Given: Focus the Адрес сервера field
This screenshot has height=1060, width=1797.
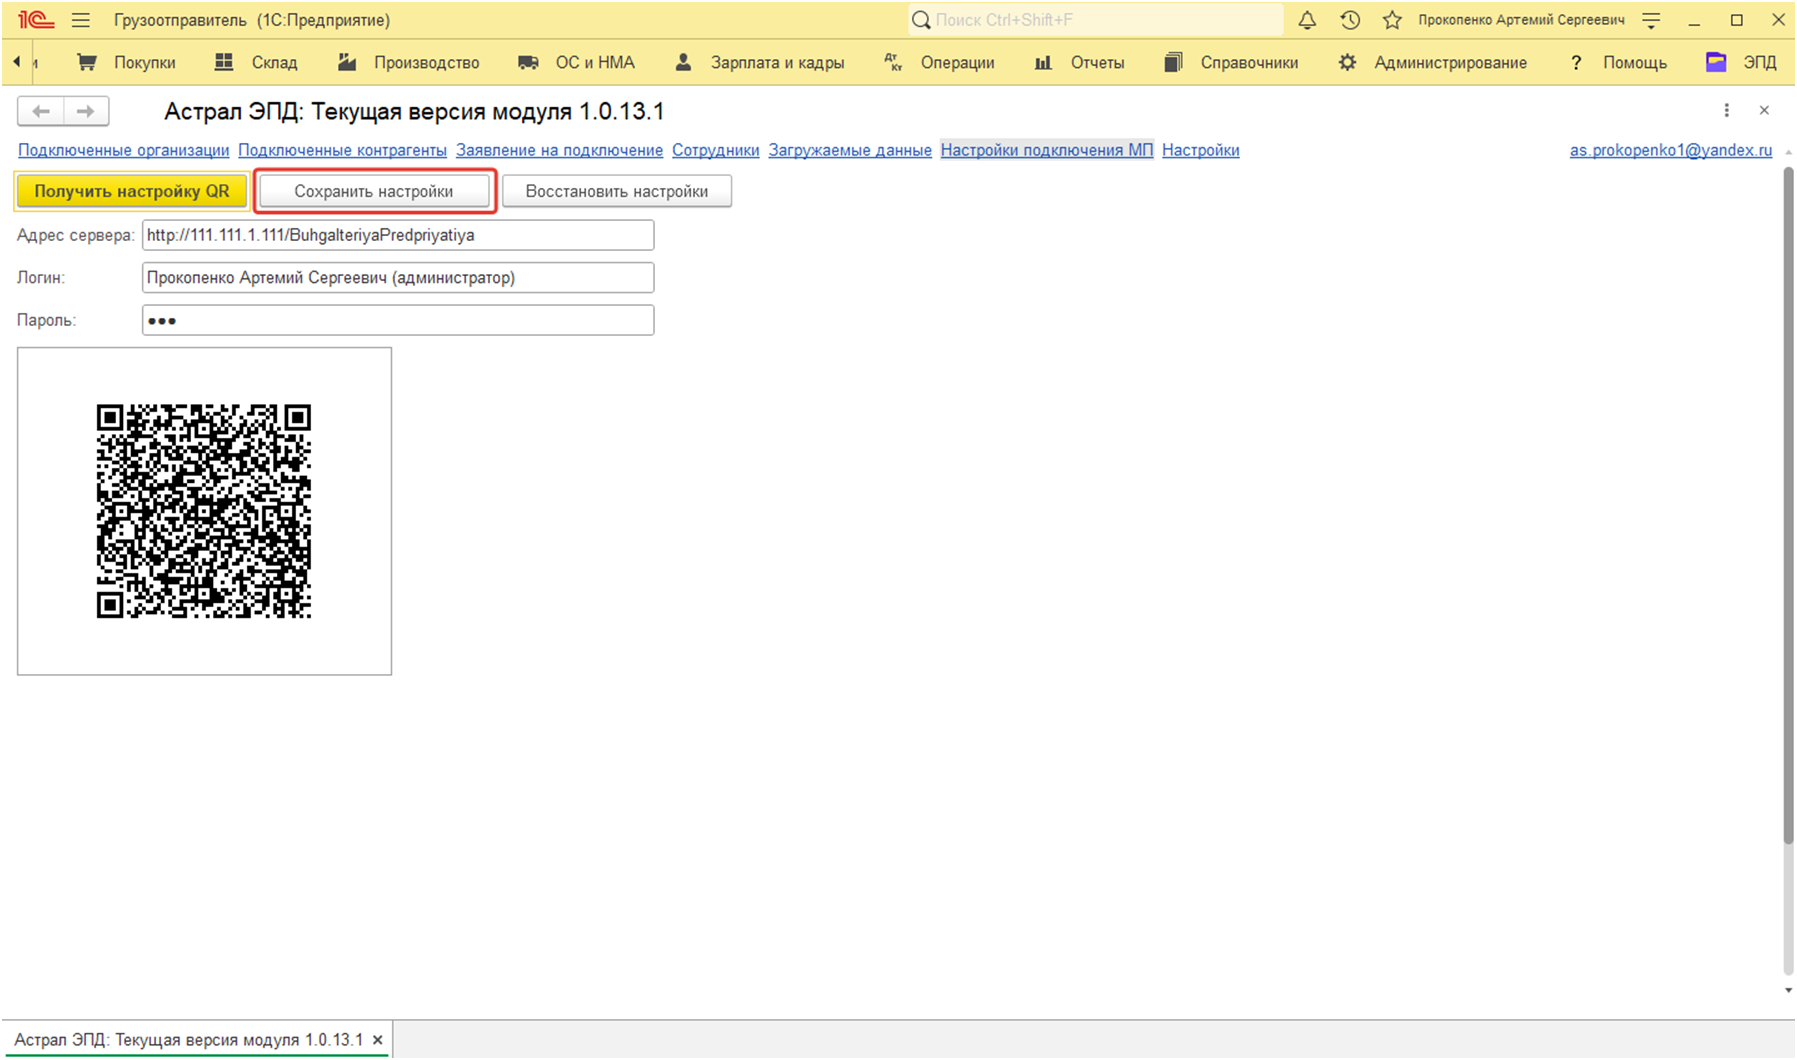Looking at the screenshot, I should click(398, 235).
